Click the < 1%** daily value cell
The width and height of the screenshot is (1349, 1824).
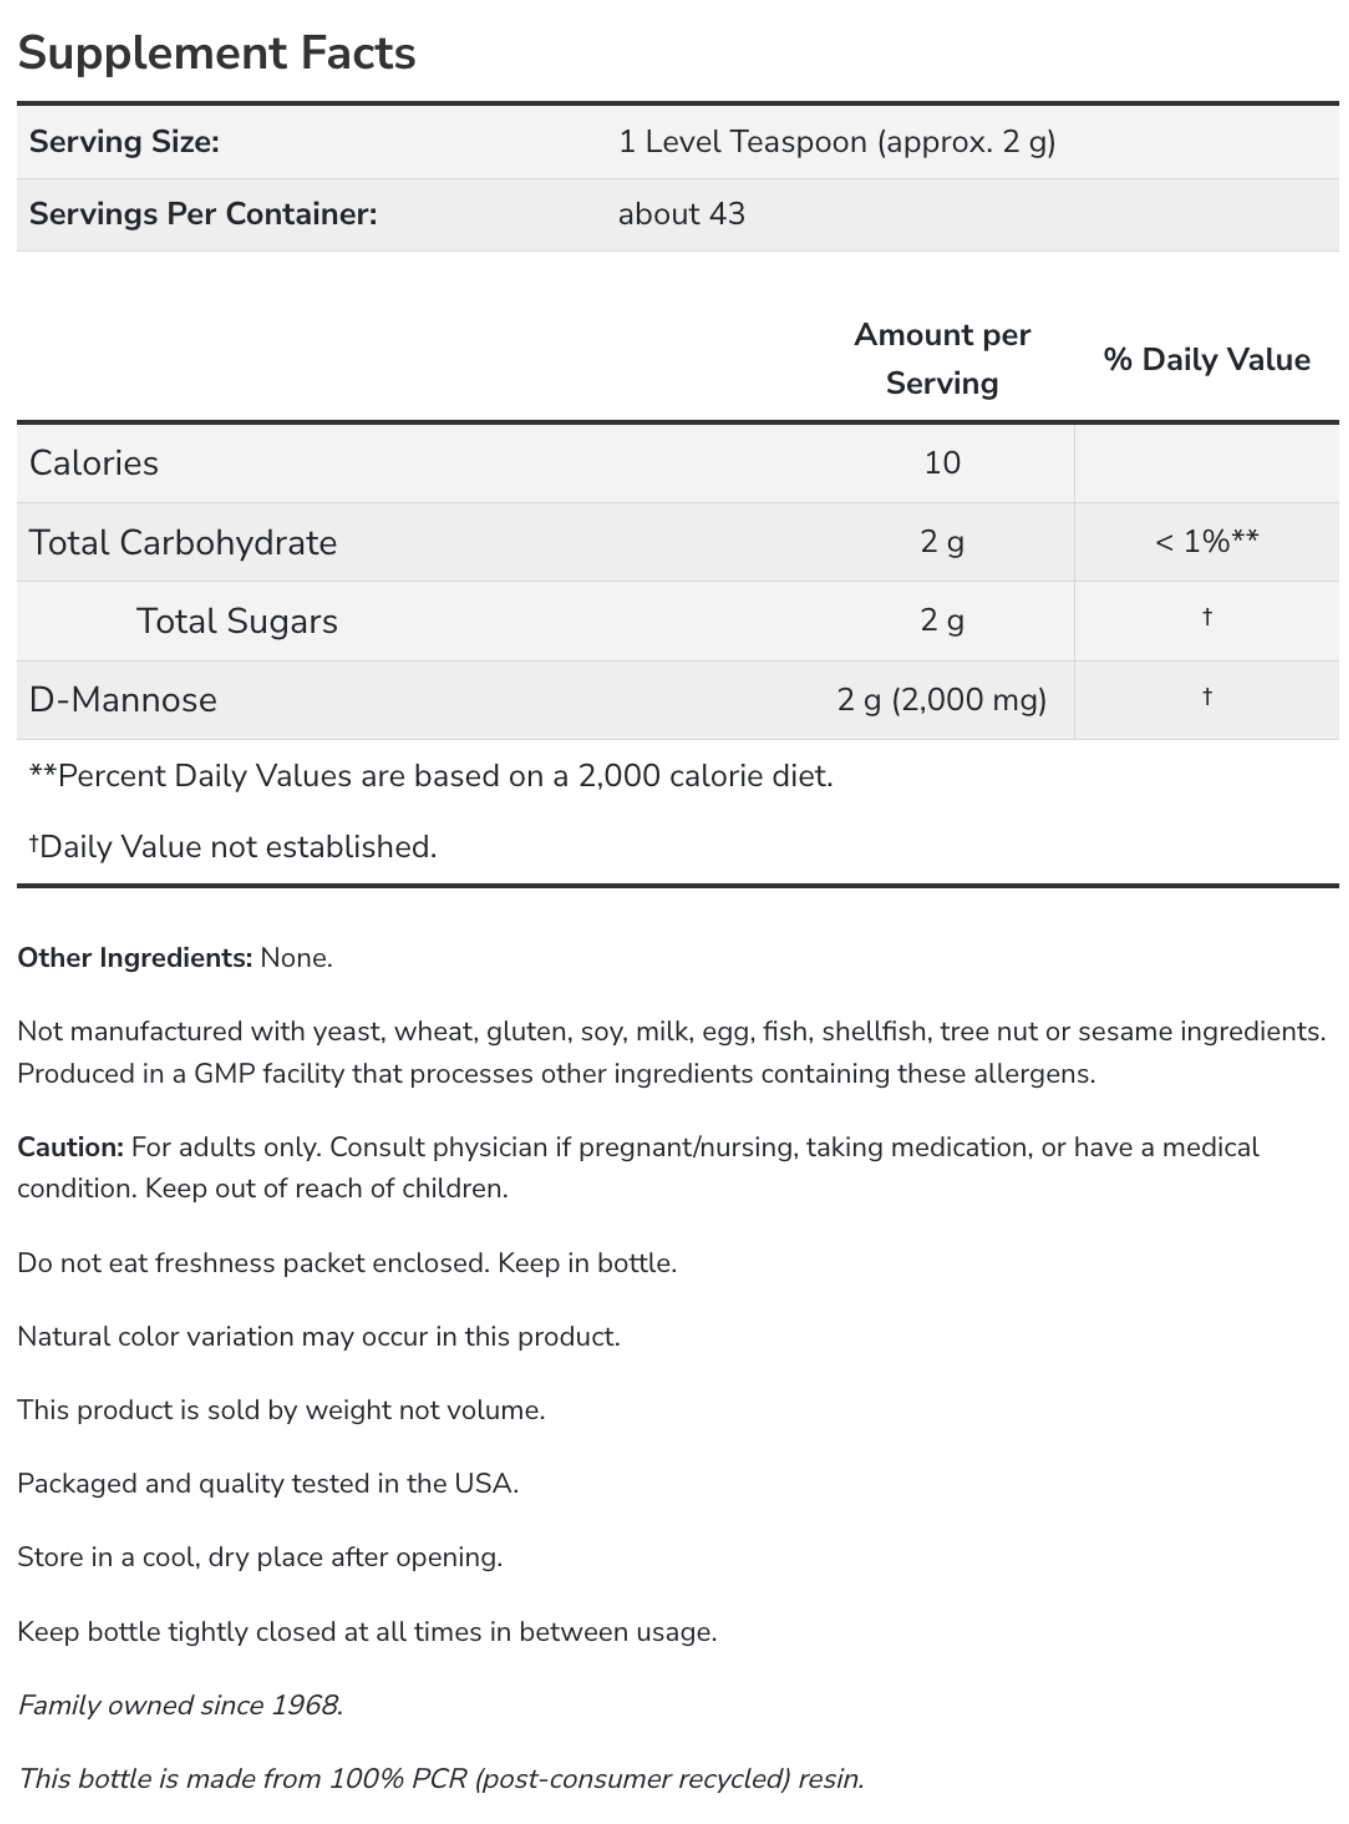1207,541
